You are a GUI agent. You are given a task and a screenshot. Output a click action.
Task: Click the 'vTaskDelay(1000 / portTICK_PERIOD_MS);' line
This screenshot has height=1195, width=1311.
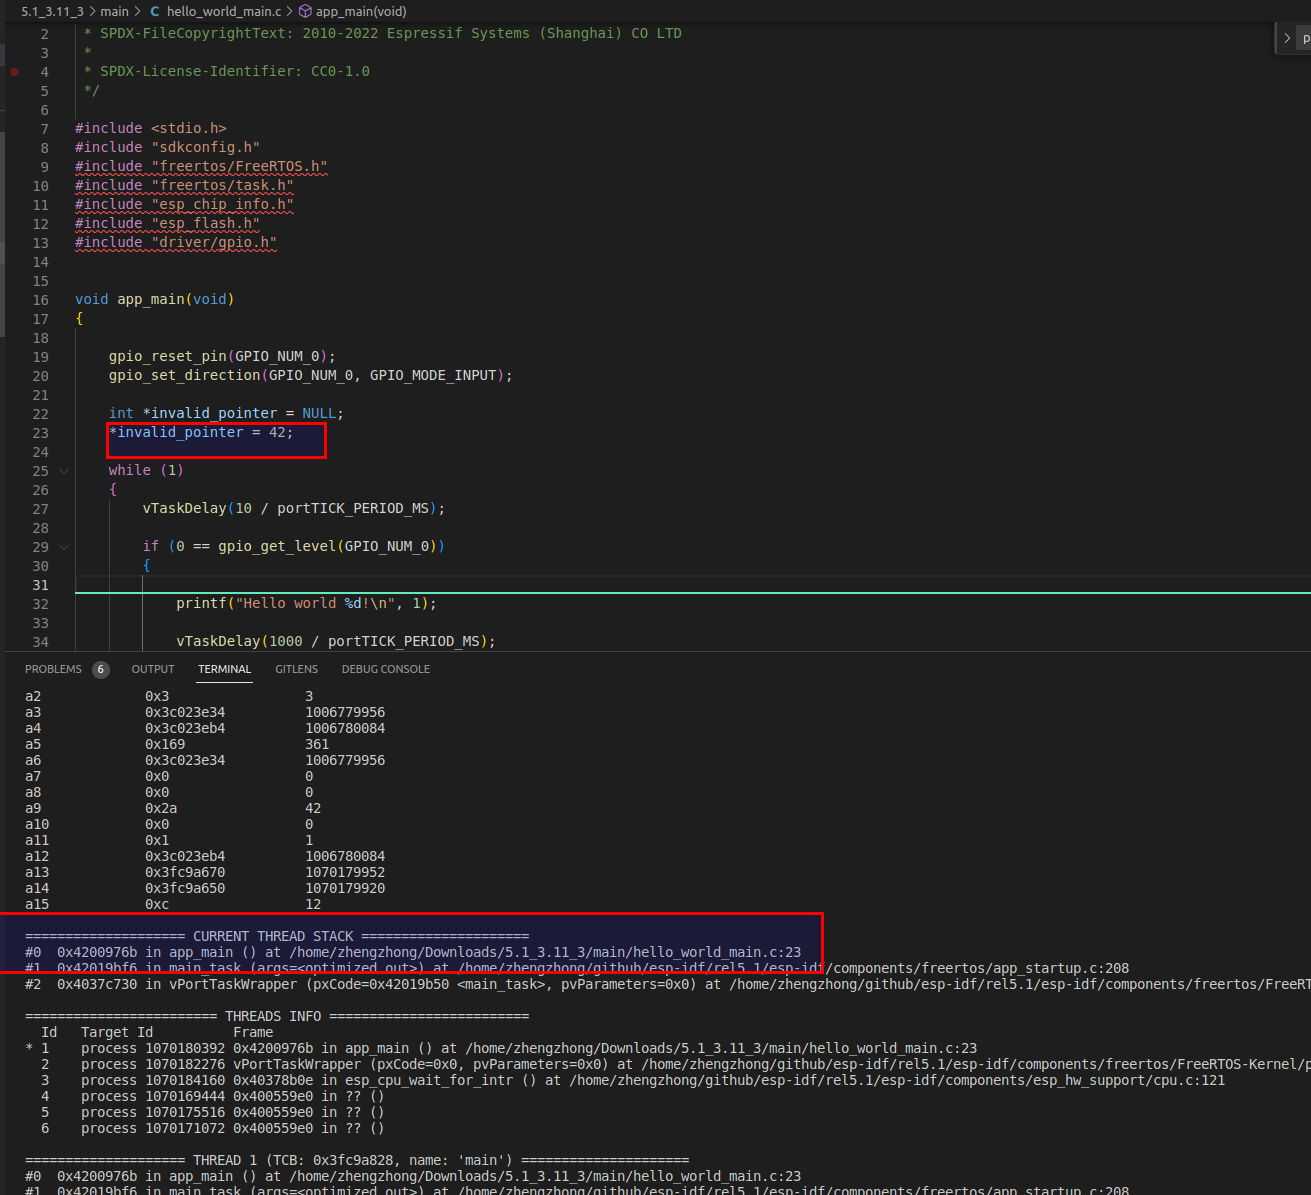coord(336,641)
